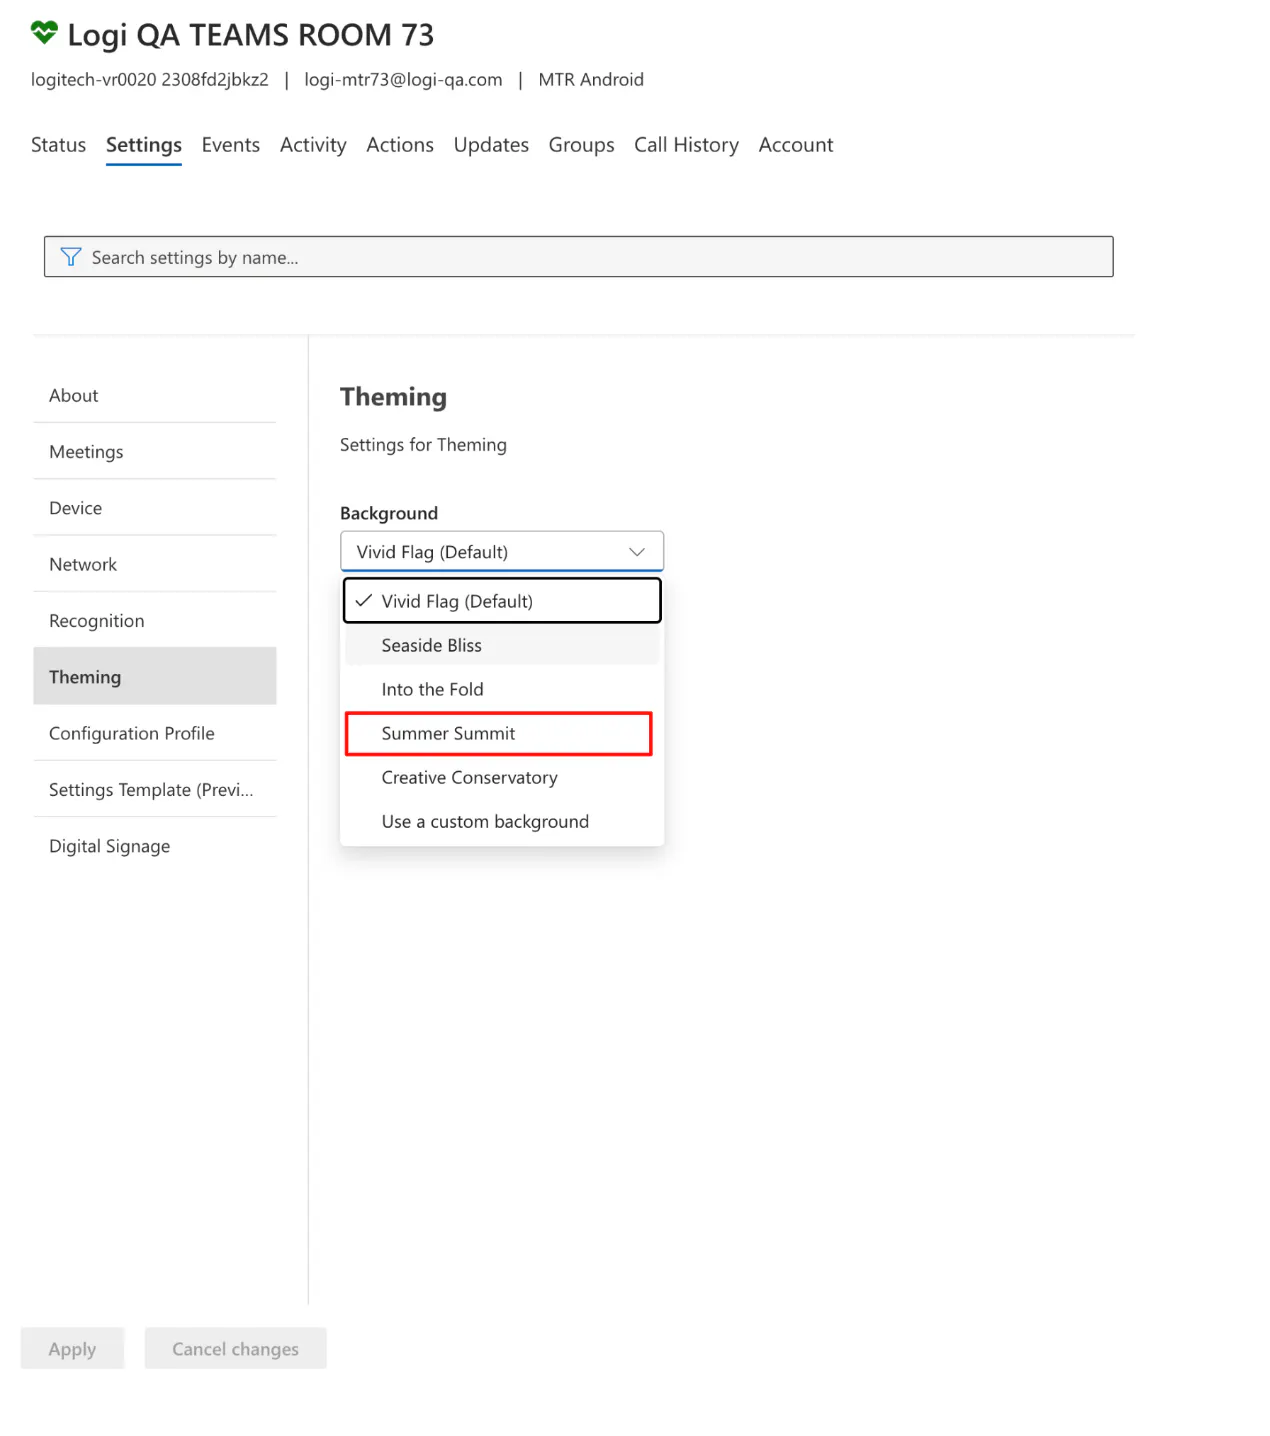
Task: Click the MTR Android label
Action: 591,80
